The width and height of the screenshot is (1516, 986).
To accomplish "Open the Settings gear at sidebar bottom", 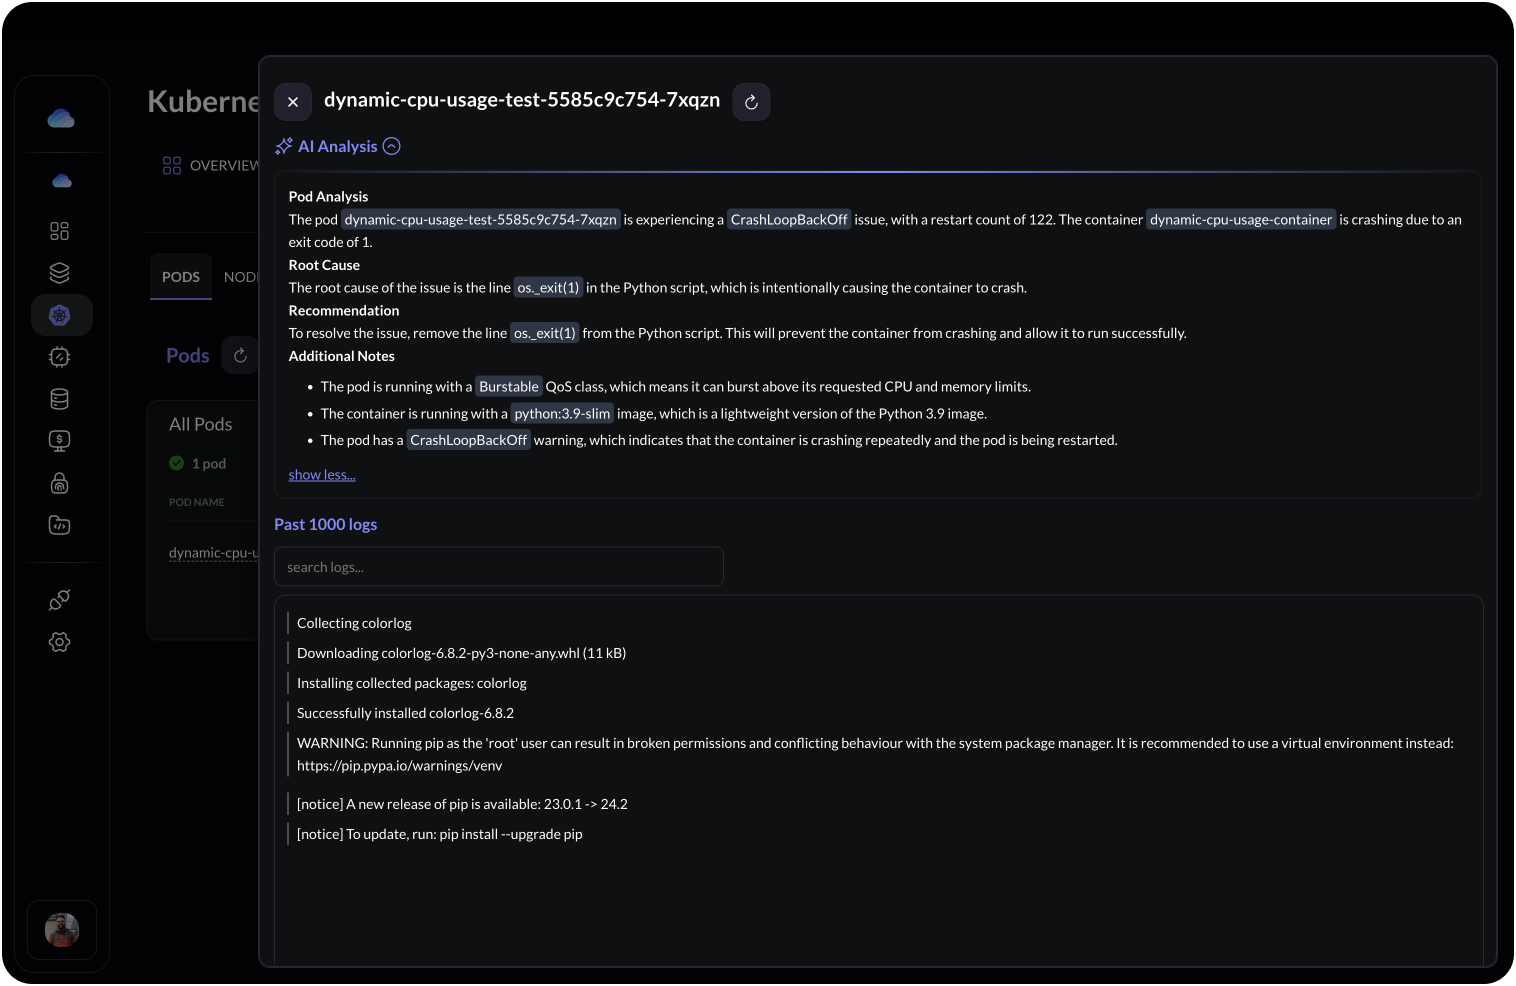I will [x=60, y=641].
